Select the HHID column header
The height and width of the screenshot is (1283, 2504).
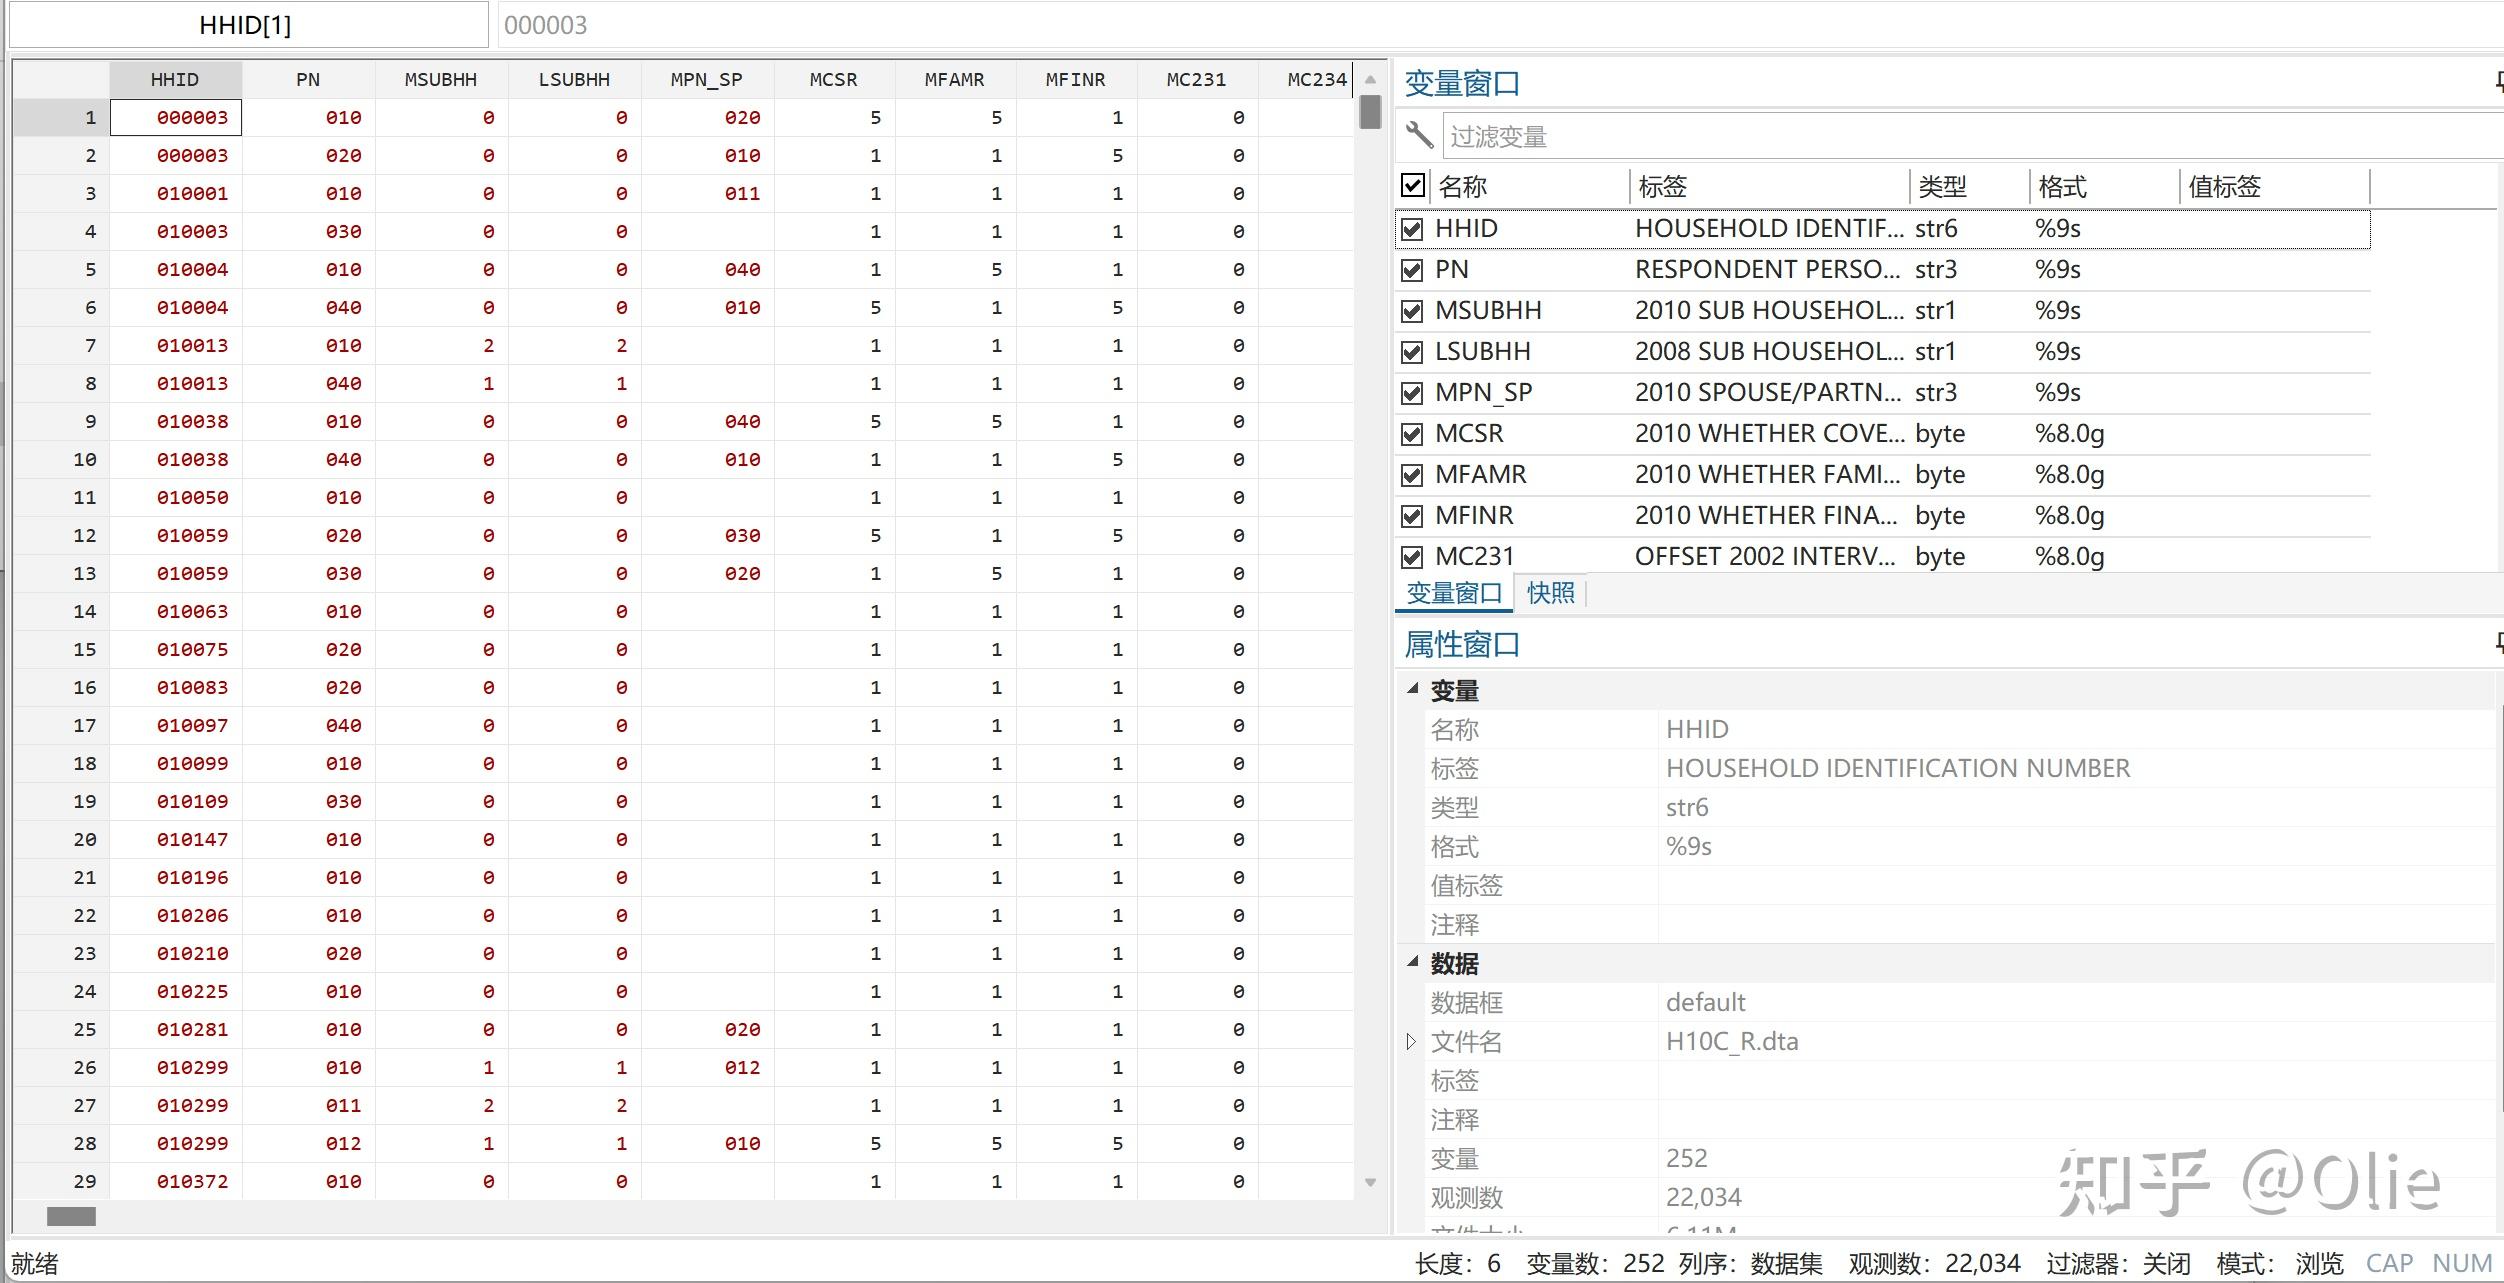tap(175, 79)
